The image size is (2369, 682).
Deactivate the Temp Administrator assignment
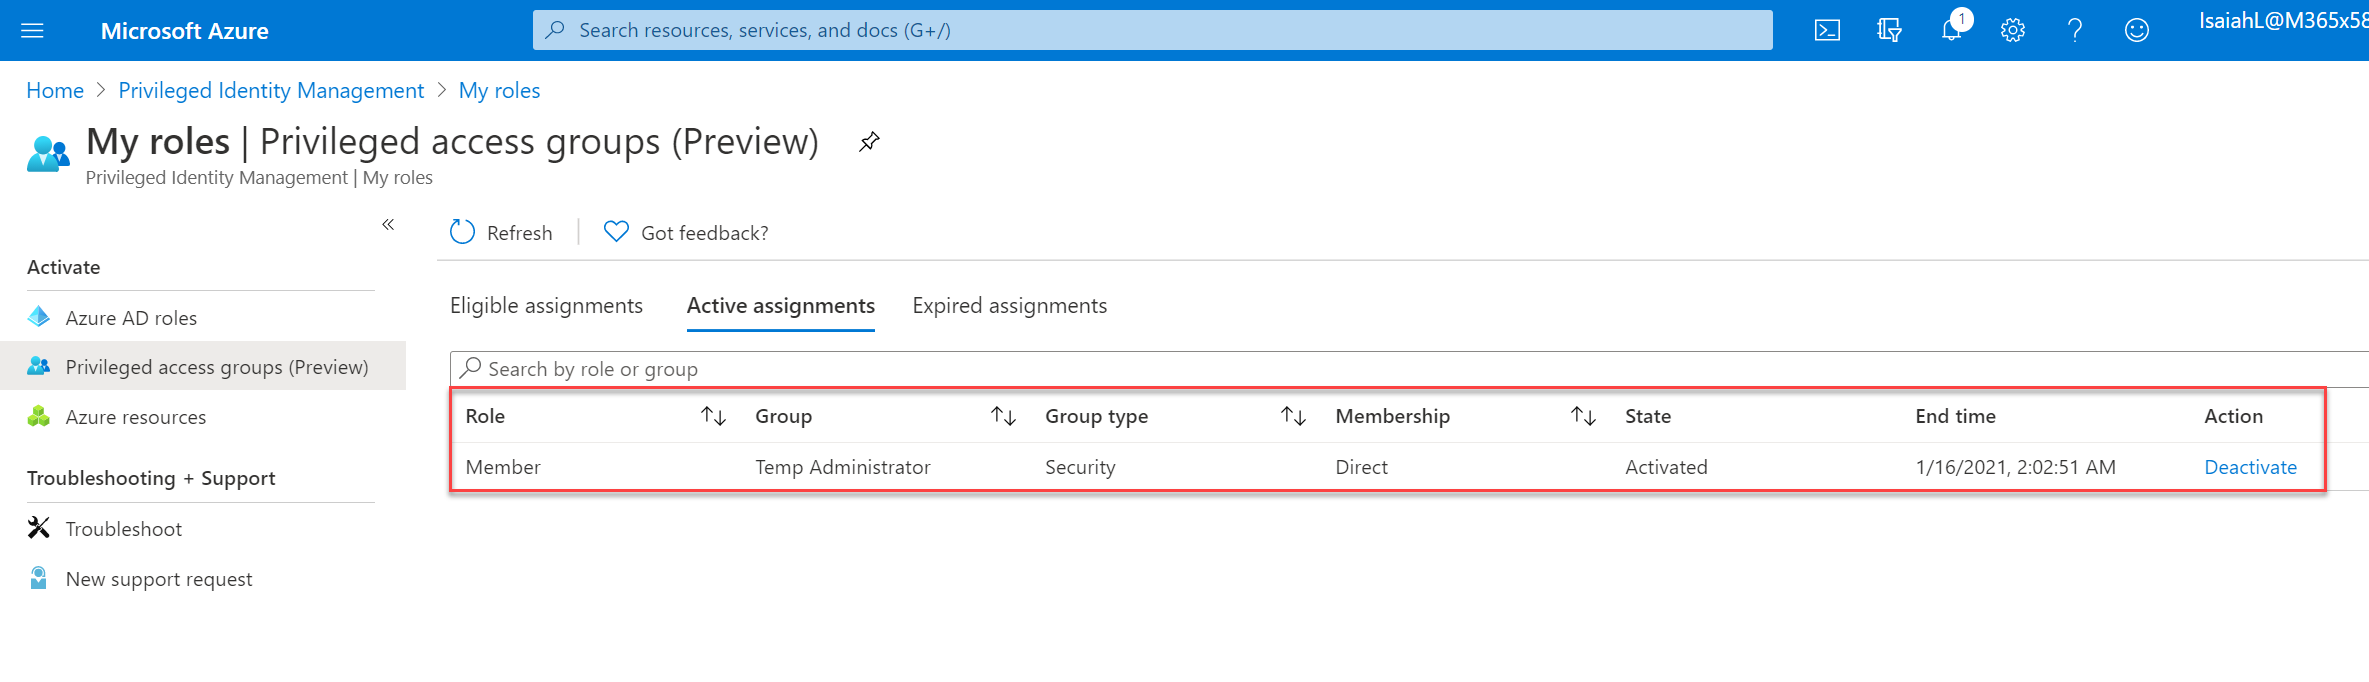coord(2250,467)
